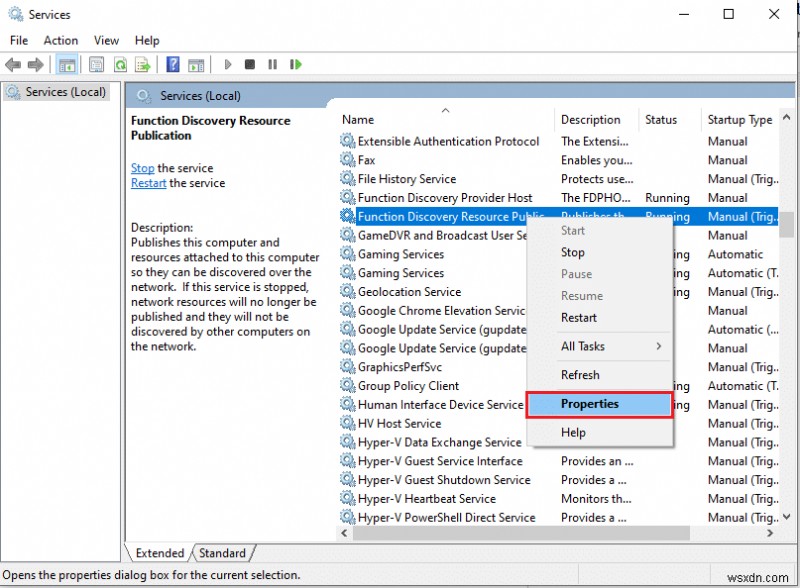Toggle the Show/Hide Console Tree icon
Viewport: 800px width, 588px height.
[x=66, y=64]
